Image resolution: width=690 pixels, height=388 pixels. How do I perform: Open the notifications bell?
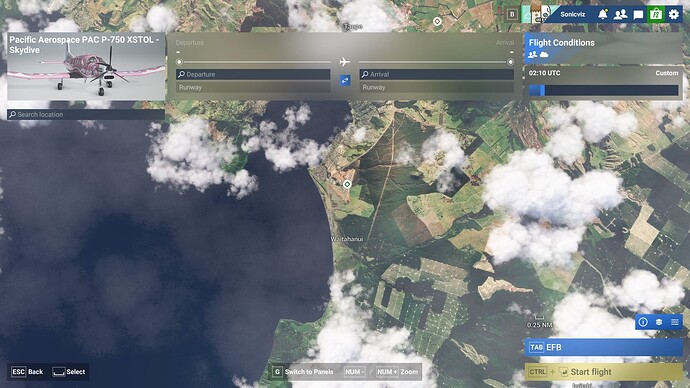(602, 15)
